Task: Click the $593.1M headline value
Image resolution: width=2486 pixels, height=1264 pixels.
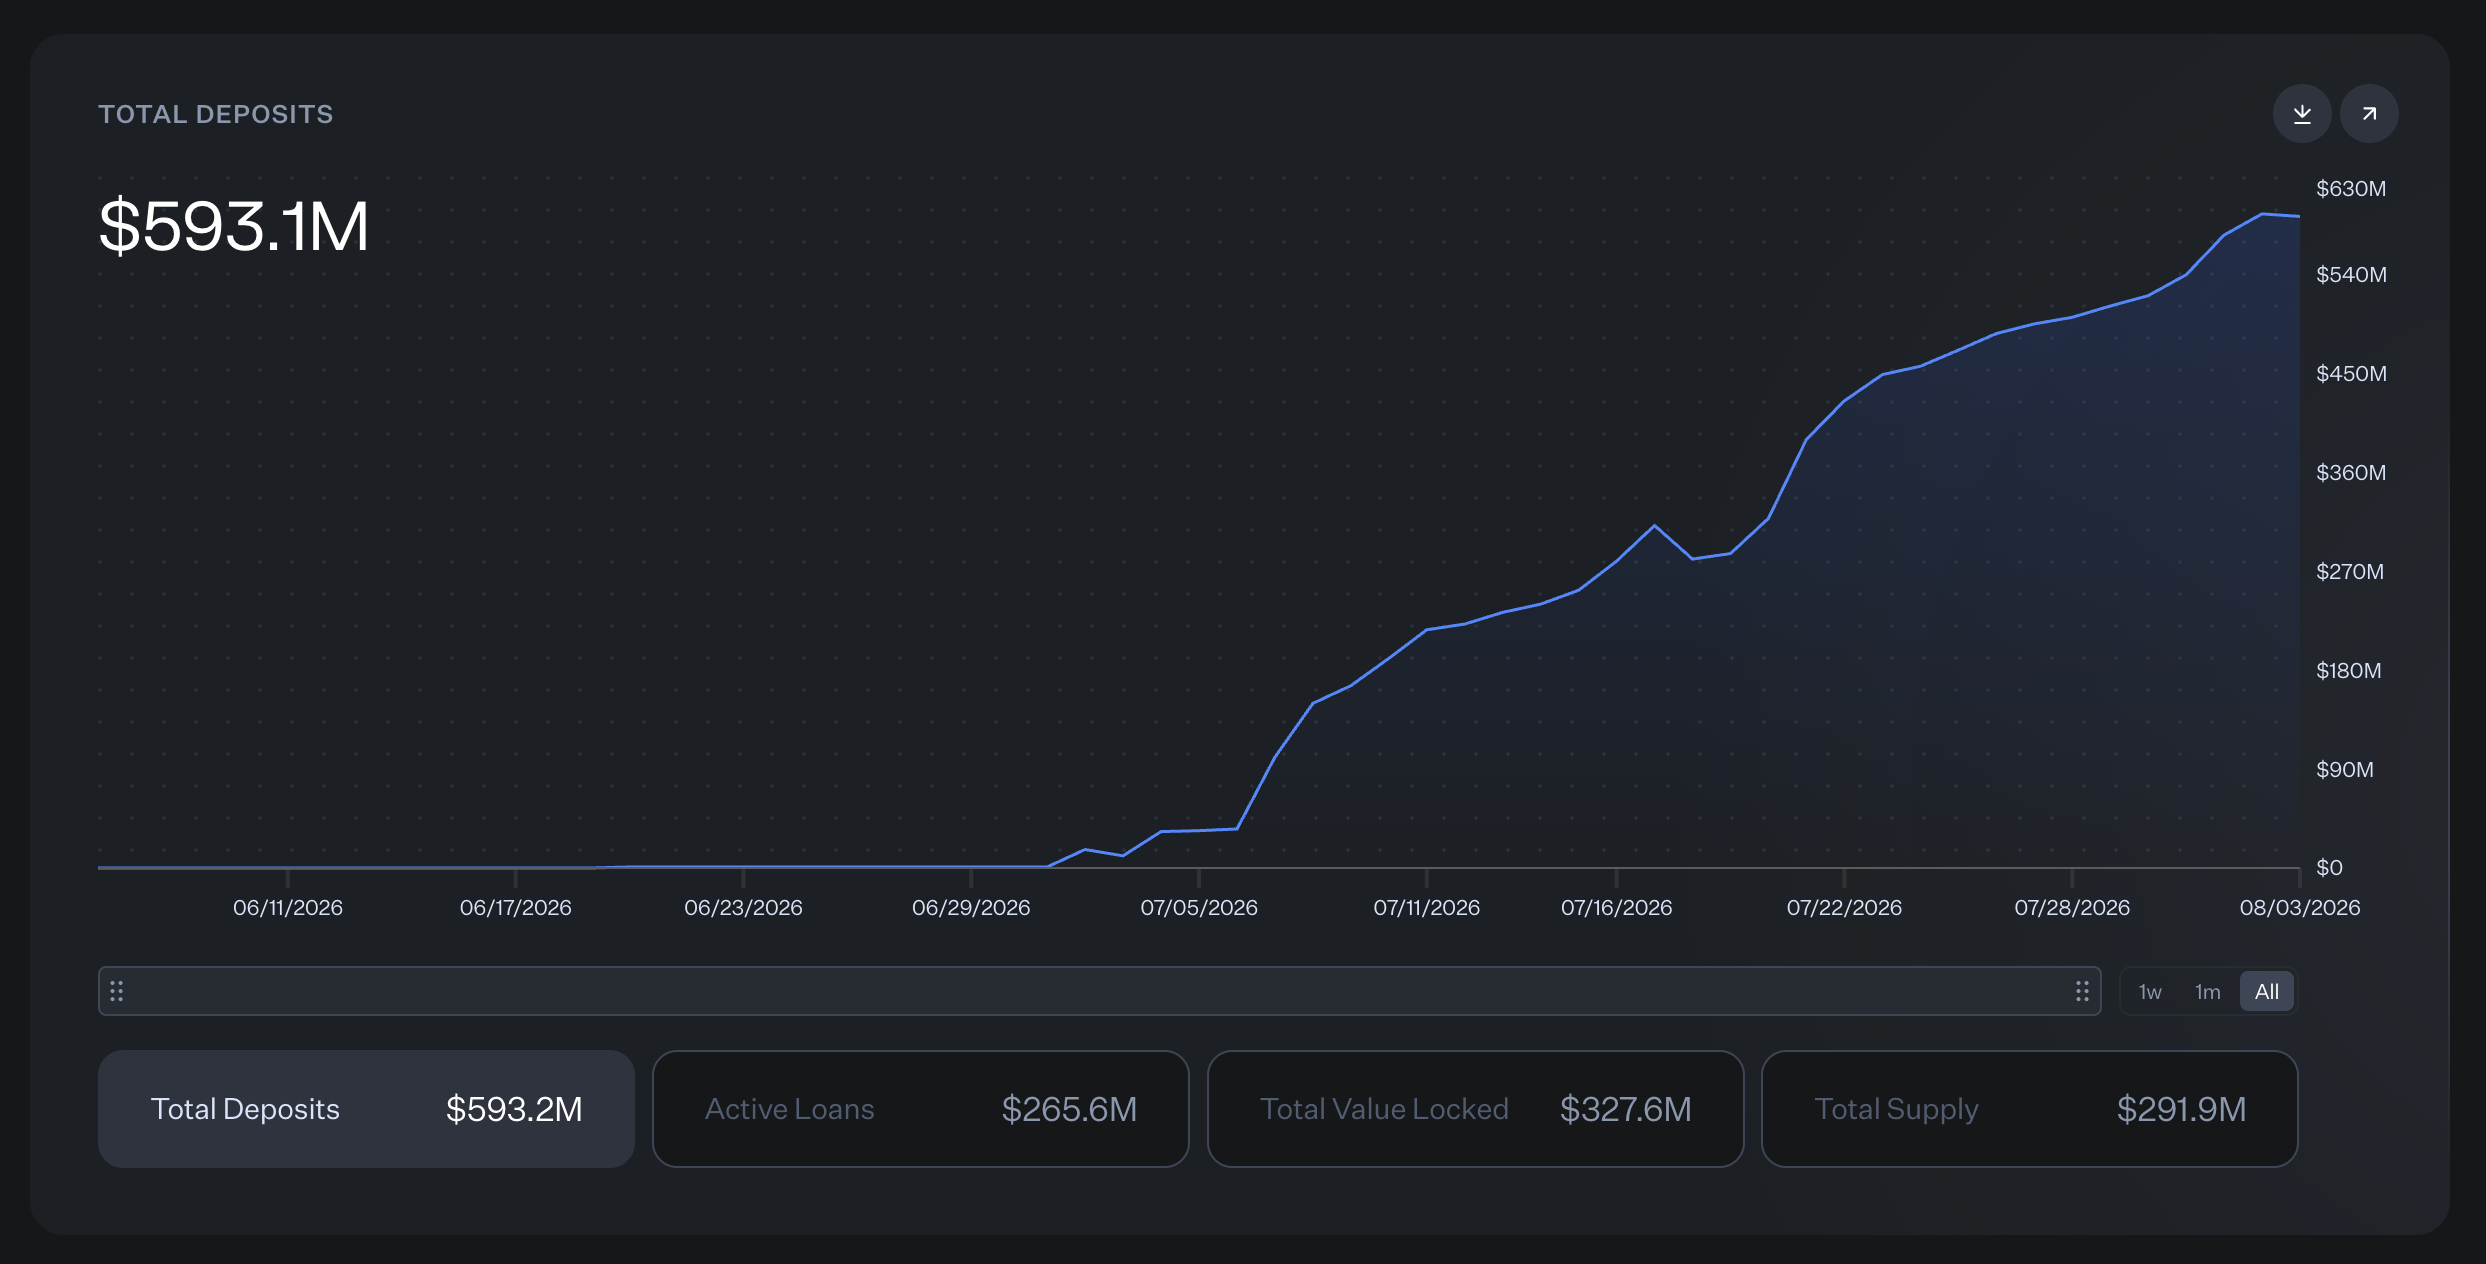Action: point(234,226)
